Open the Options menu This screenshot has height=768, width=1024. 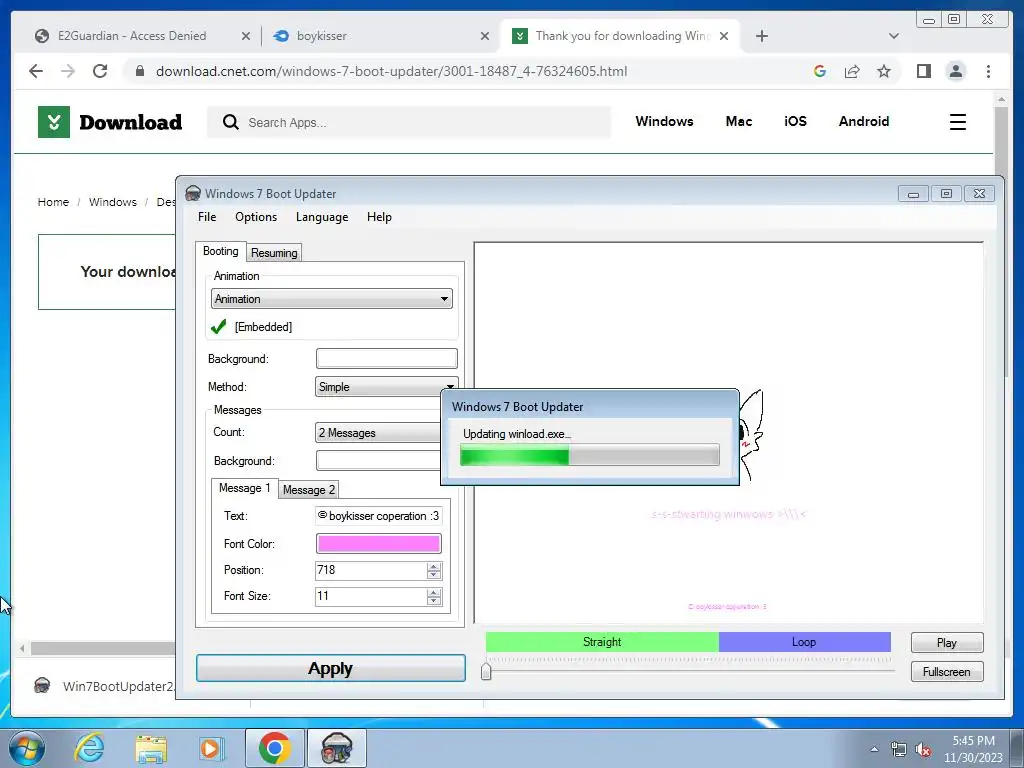coord(256,217)
